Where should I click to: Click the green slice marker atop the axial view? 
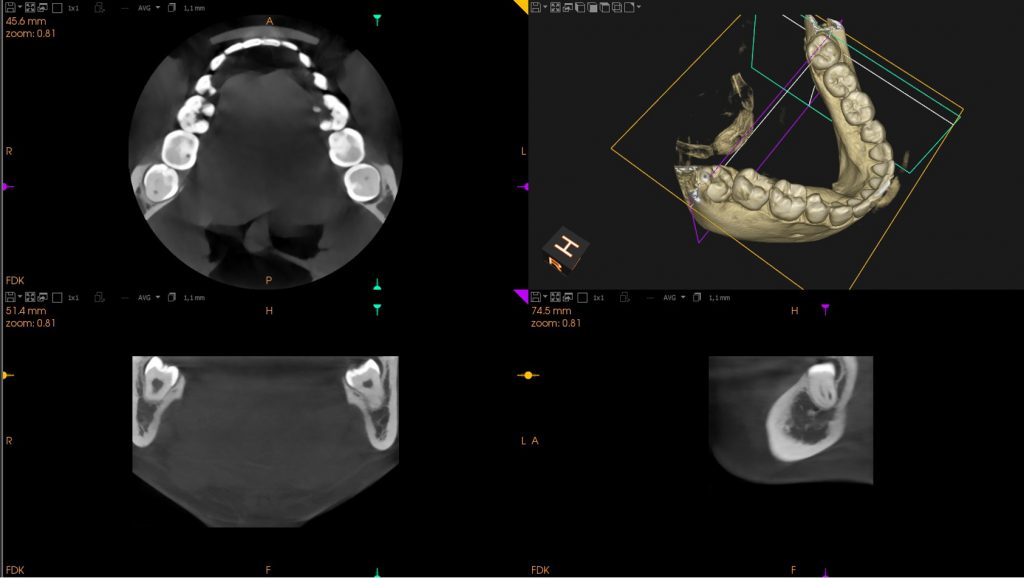click(x=377, y=19)
